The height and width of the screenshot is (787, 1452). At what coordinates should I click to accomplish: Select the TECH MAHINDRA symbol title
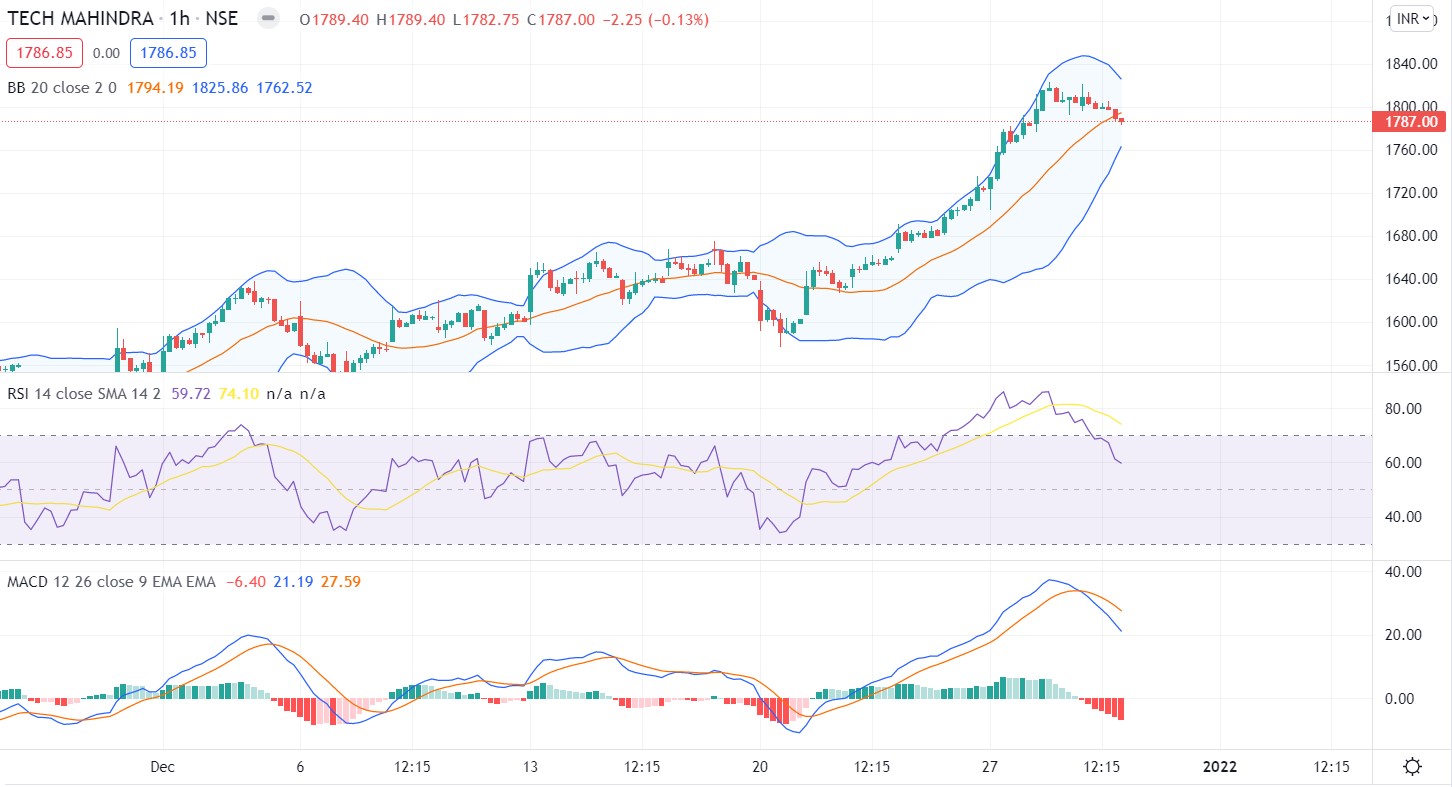tap(81, 19)
